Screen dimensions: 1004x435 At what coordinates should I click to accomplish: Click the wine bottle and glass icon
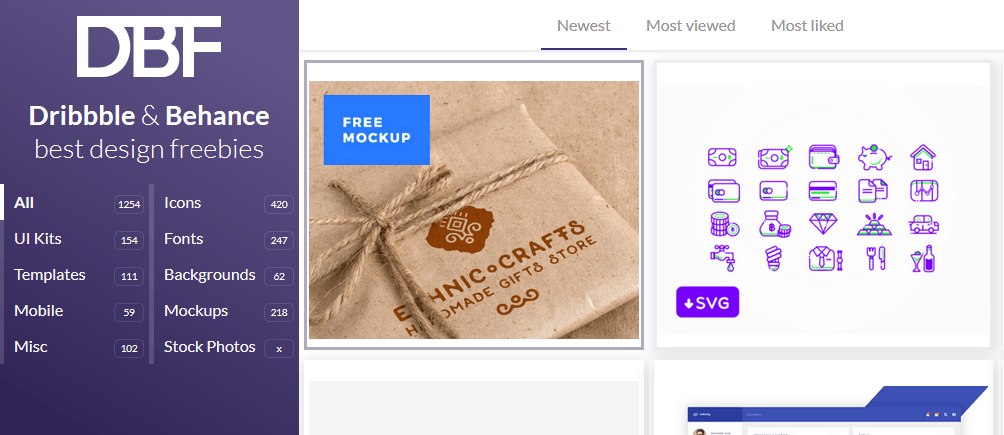tap(923, 258)
